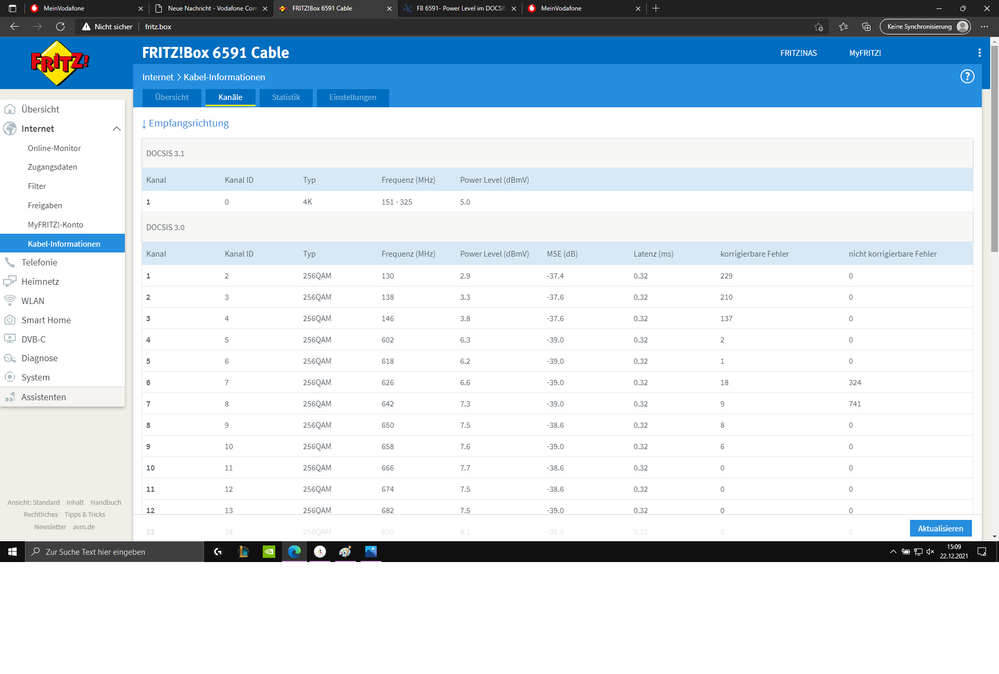The image size is (999, 674).
Task: Open MyFRITZ!-Konto in sidebar
Action: point(55,224)
